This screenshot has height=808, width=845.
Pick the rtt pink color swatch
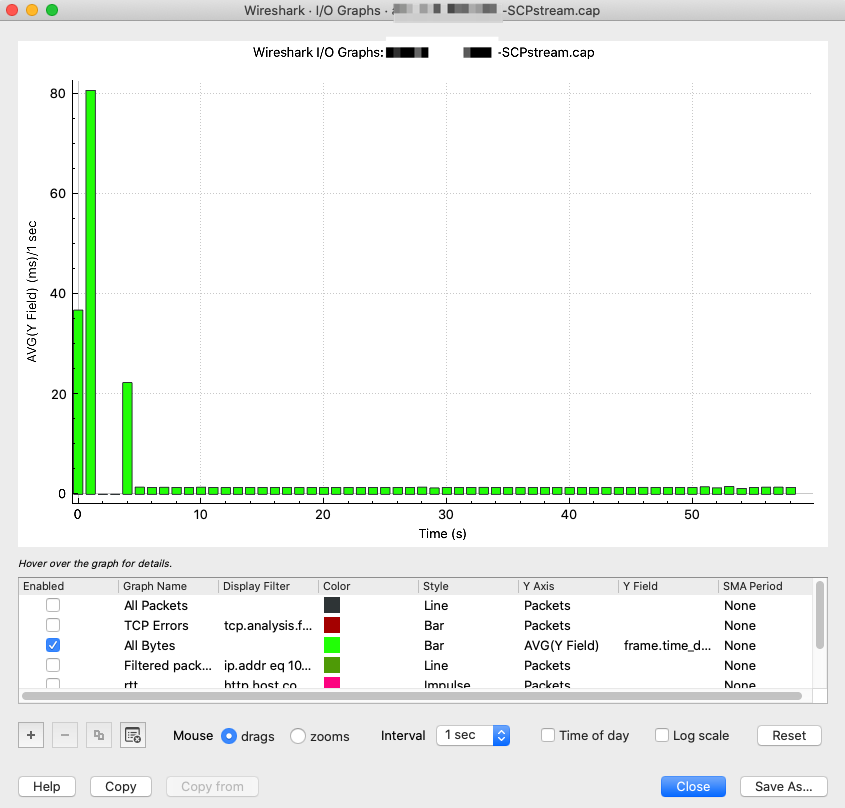(x=332, y=682)
